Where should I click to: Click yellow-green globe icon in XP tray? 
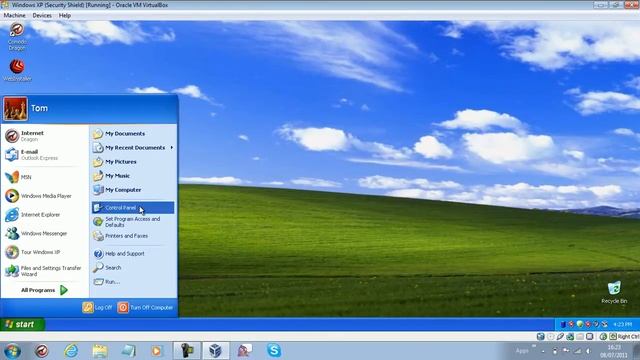(580, 324)
